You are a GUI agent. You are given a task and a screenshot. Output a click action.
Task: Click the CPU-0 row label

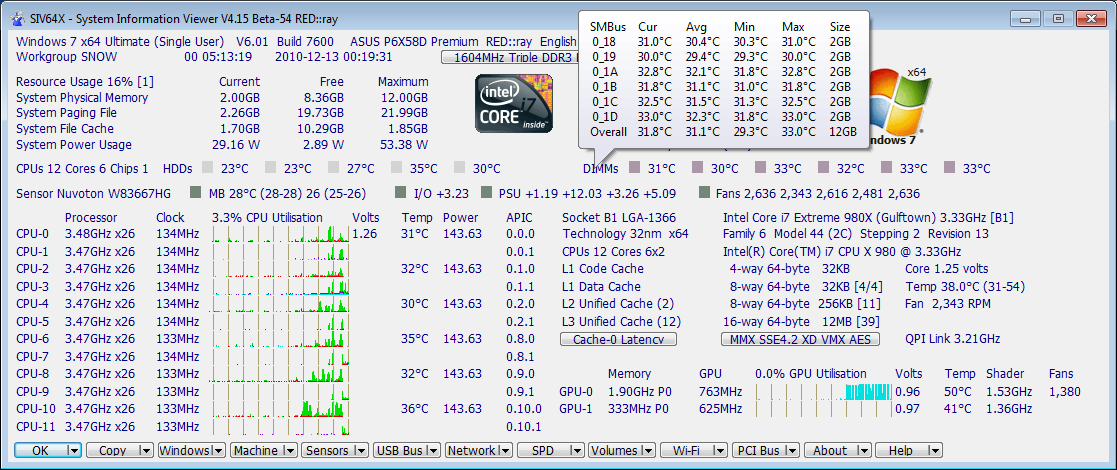click(x=32, y=234)
